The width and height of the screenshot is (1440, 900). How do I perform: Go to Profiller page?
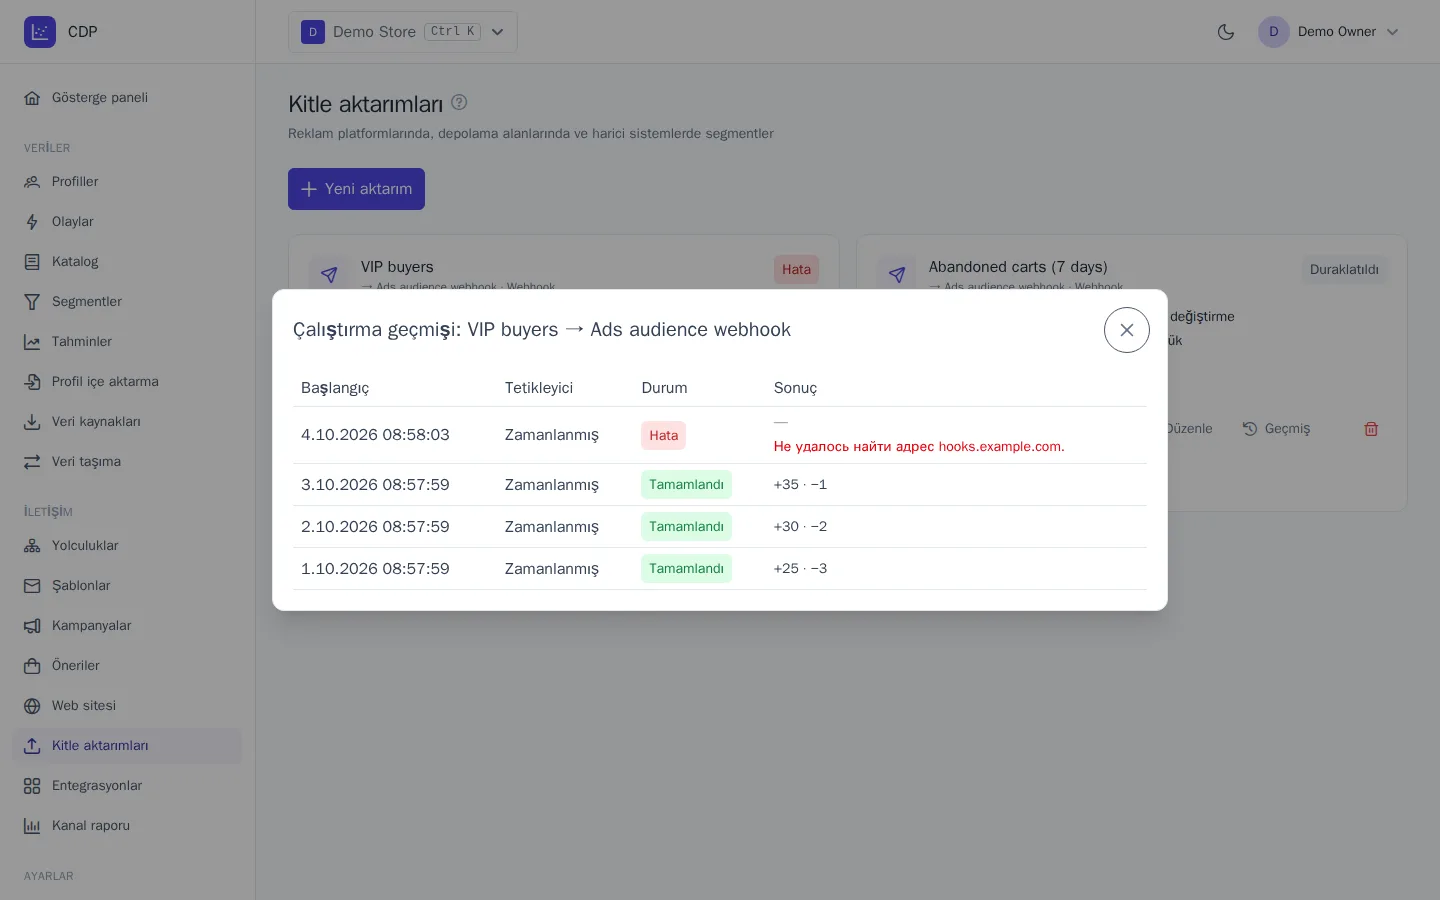[x=127, y=182]
